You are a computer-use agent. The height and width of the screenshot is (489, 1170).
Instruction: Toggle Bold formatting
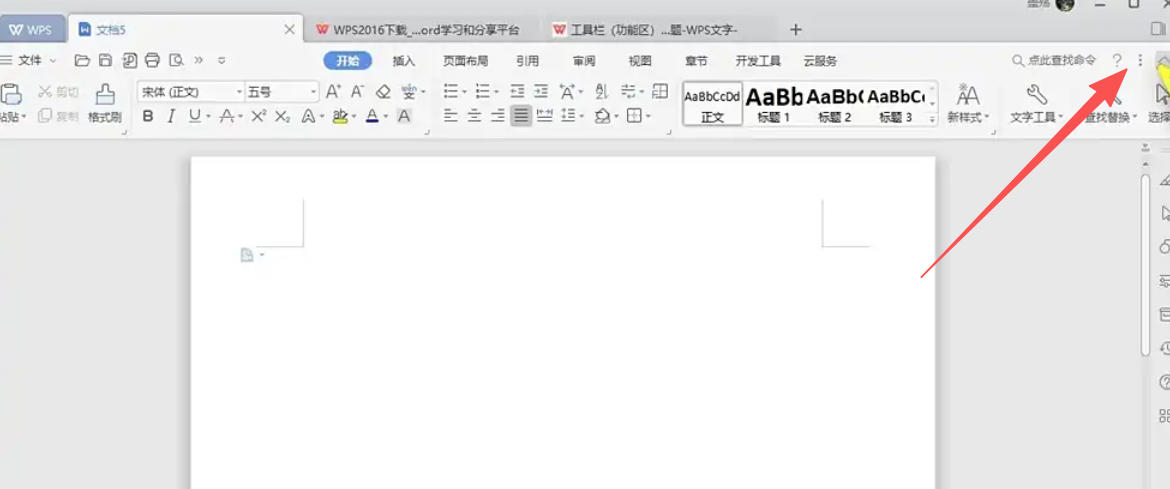point(148,116)
